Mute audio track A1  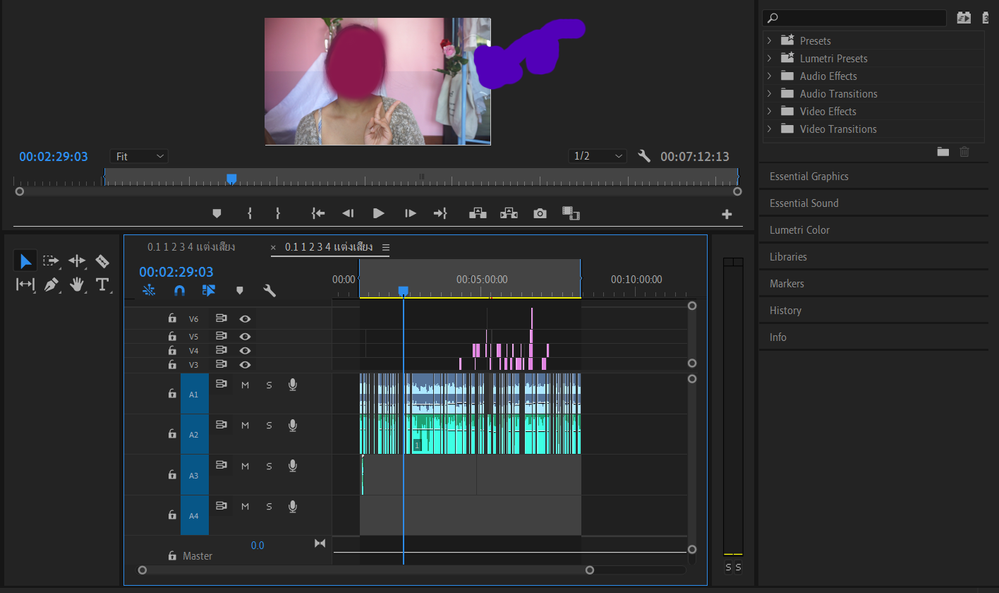click(x=245, y=385)
